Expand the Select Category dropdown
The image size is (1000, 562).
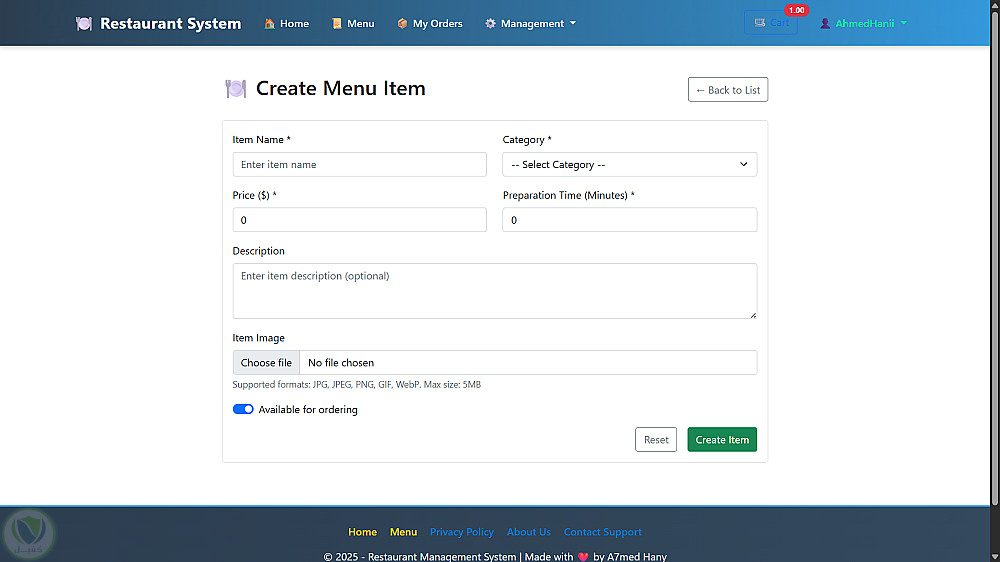point(629,164)
